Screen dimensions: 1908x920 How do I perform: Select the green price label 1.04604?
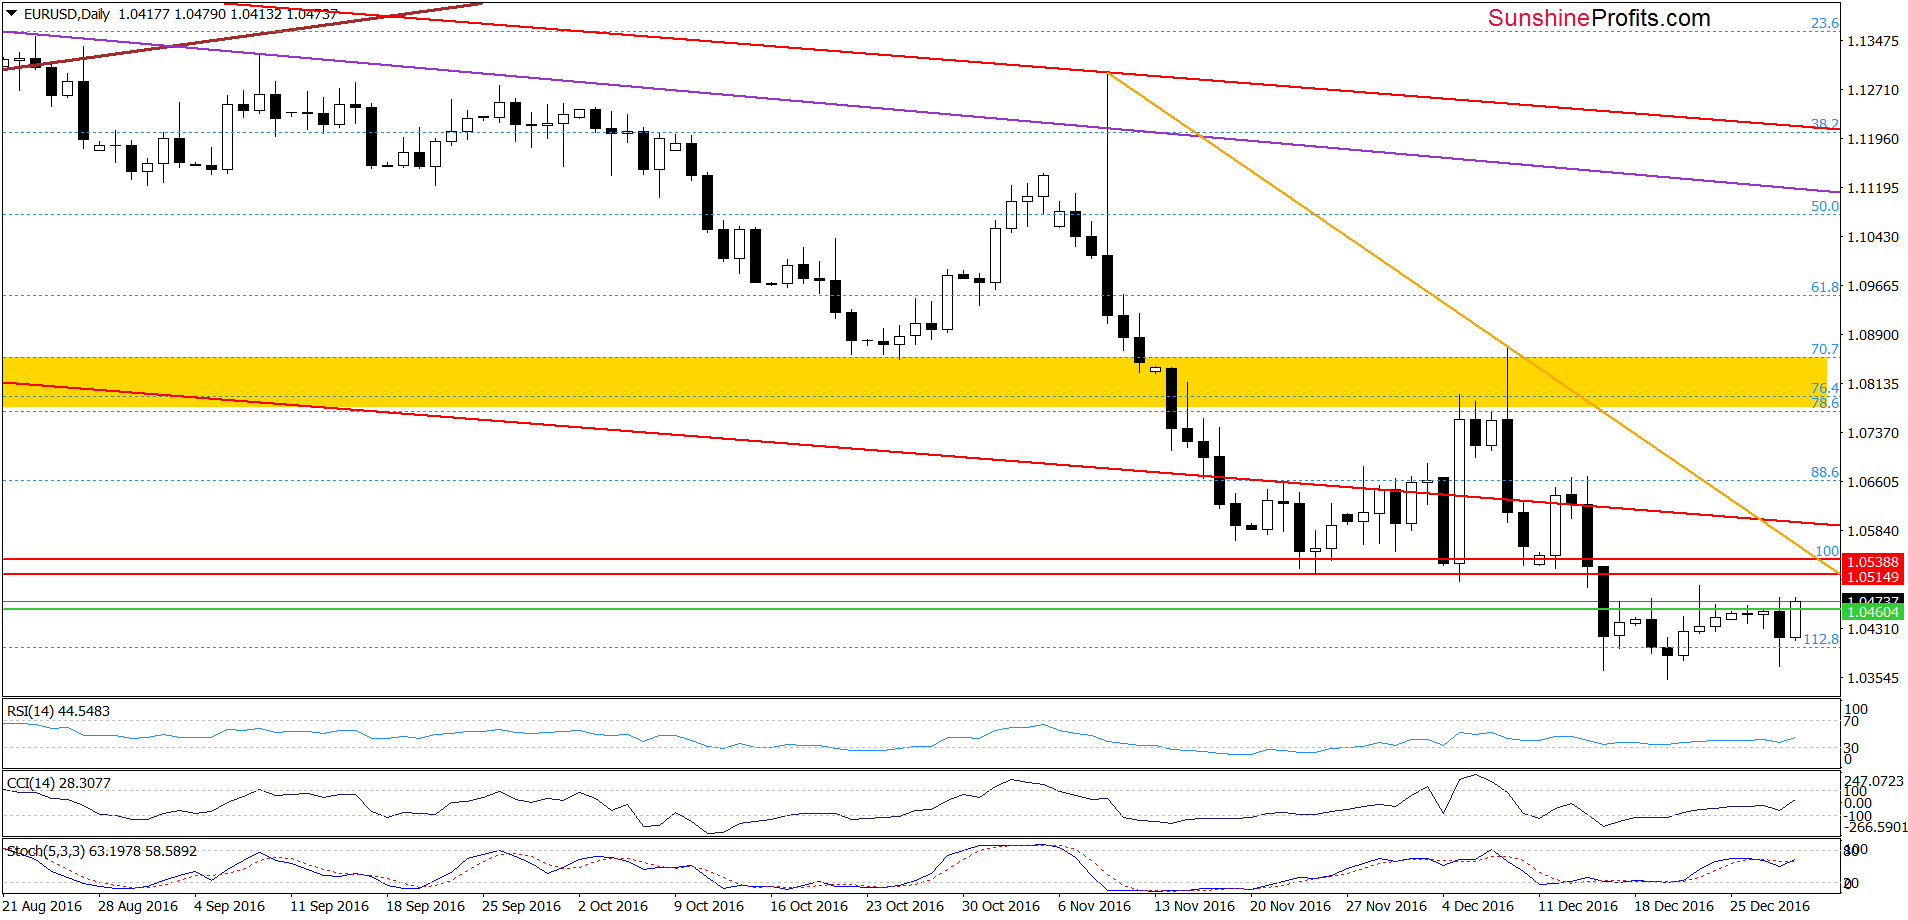[x=1872, y=612]
